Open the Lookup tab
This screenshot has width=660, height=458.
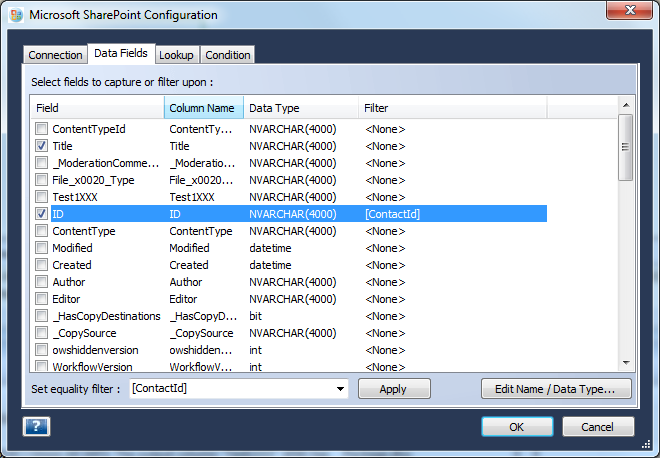click(x=176, y=55)
